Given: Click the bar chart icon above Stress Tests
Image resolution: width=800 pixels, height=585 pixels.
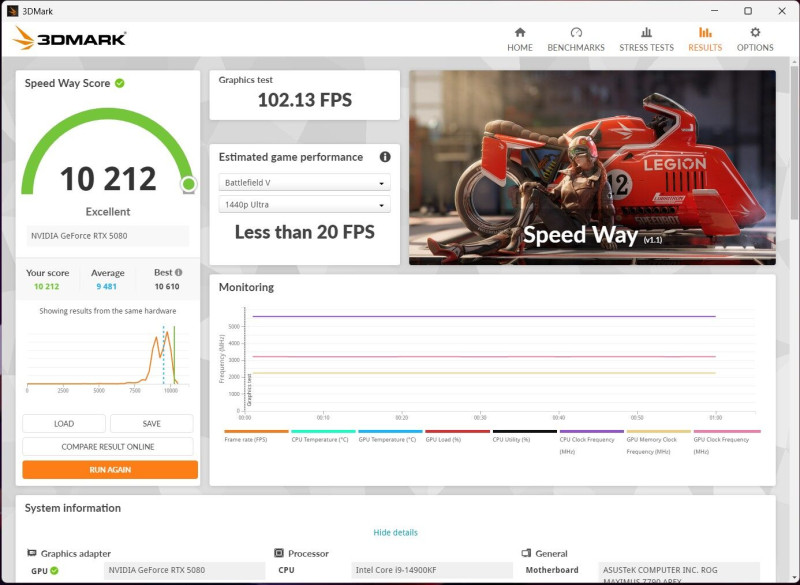Looking at the screenshot, I should 646,33.
